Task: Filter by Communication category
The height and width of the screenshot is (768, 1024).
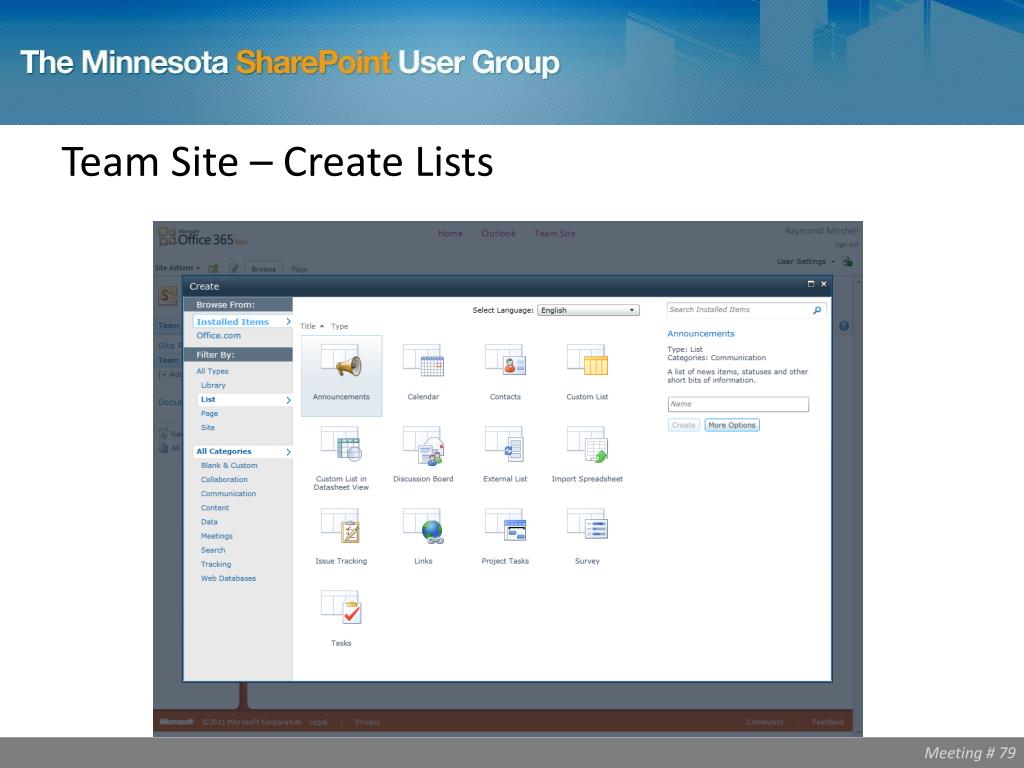Action: tap(229, 494)
